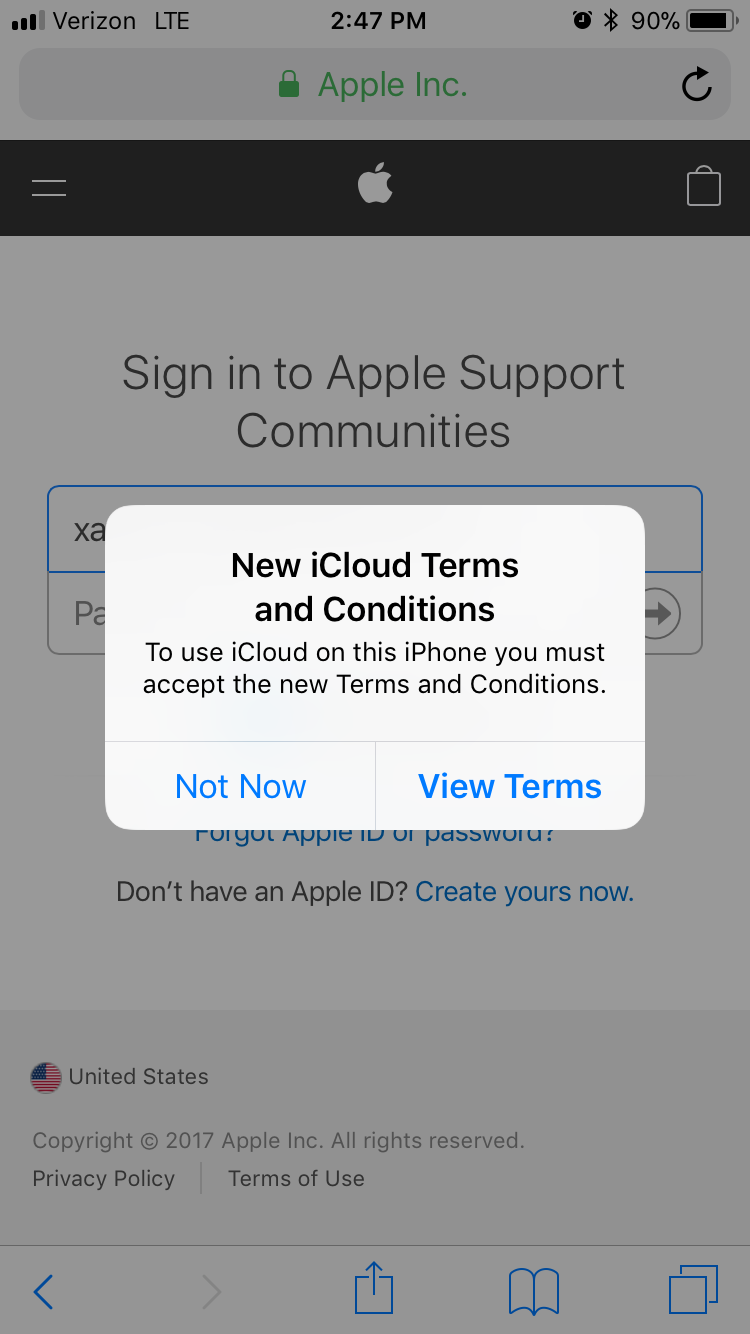Open the Safari tabs overview icon
This screenshot has width=750, height=1334.
click(x=693, y=1289)
